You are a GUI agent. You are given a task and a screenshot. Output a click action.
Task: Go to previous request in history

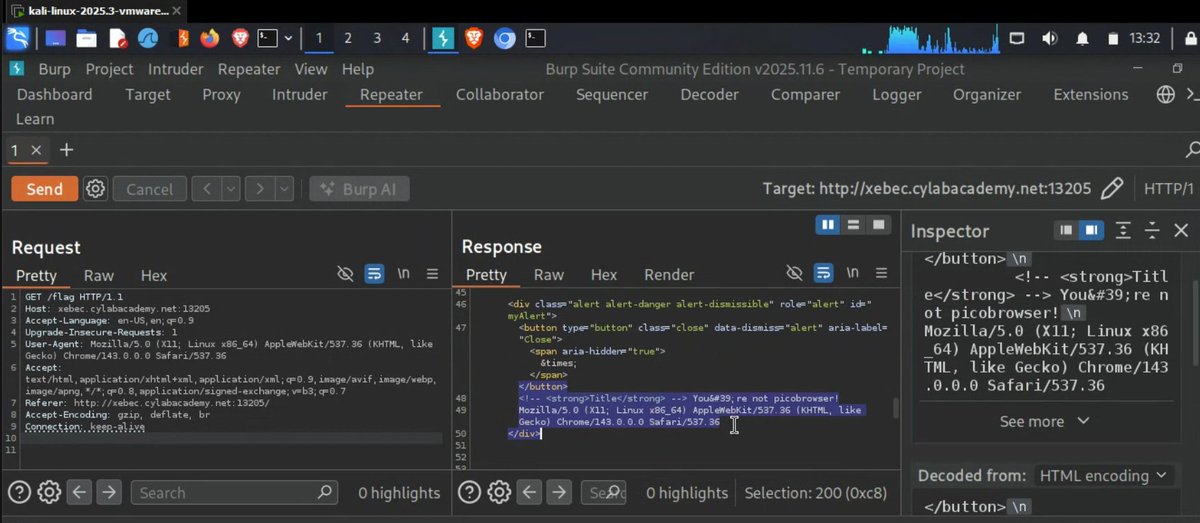[x=206, y=189]
